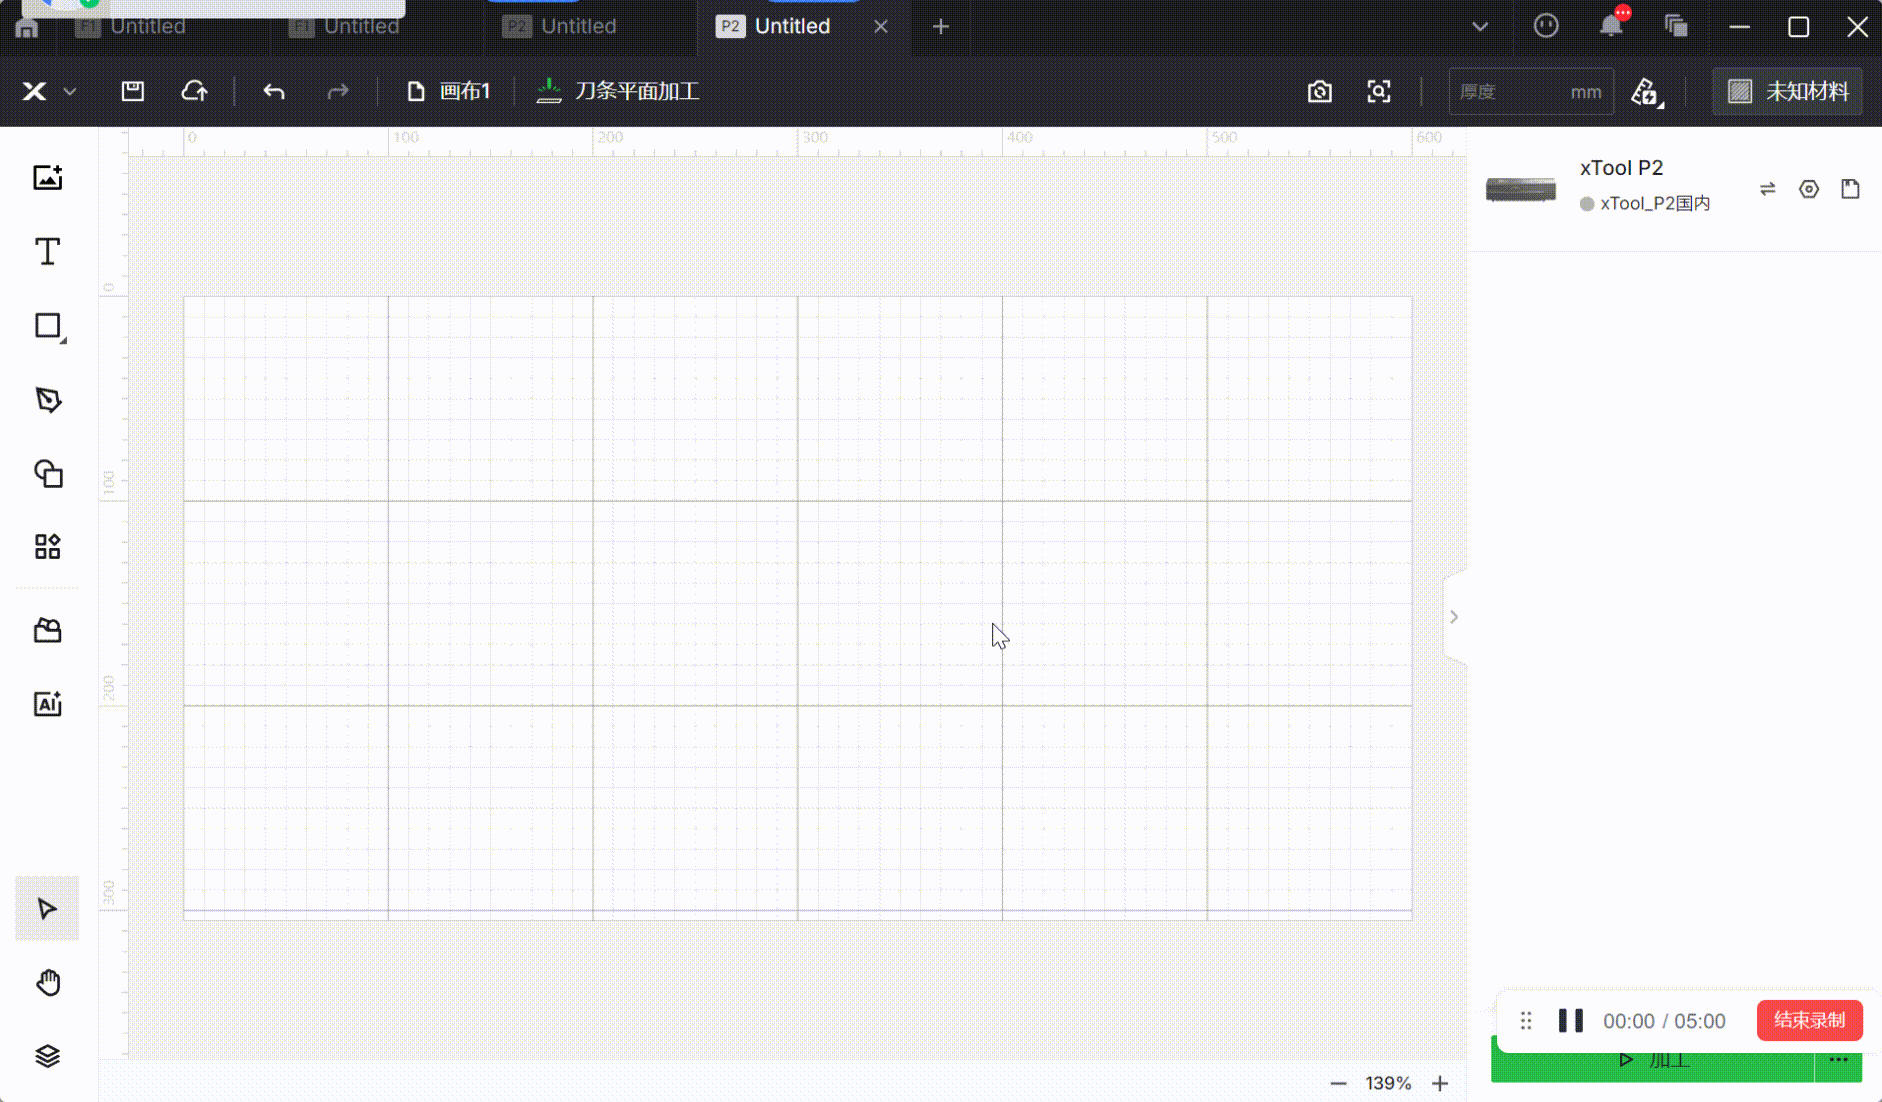Open the apps grid tool
The height and width of the screenshot is (1102, 1882).
tap(47, 547)
